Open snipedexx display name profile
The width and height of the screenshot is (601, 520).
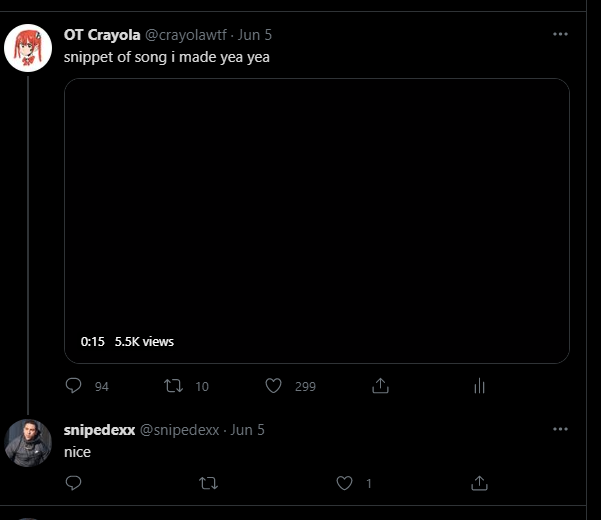(x=99, y=430)
